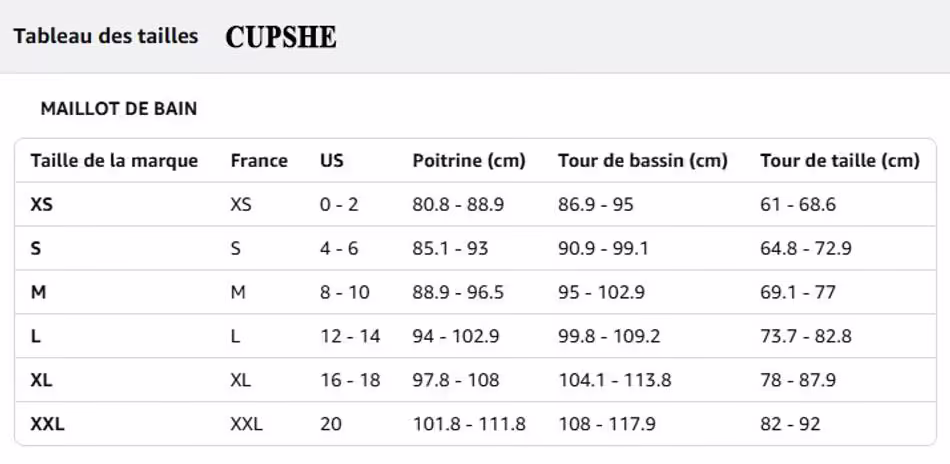The width and height of the screenshot is (950, 464).
Task: Click hip measurement "99.8 - 109.2"
Action: 609,336
